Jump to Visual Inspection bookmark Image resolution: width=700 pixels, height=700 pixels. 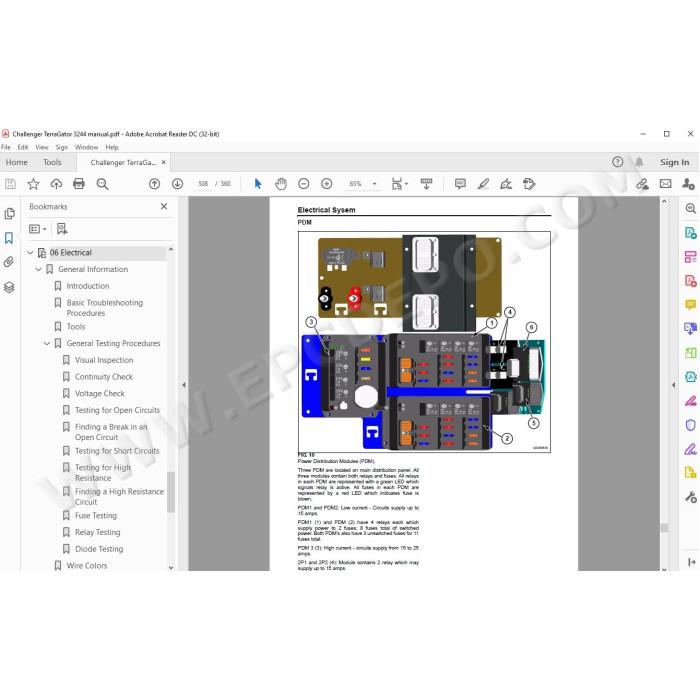tap(104, 360)
